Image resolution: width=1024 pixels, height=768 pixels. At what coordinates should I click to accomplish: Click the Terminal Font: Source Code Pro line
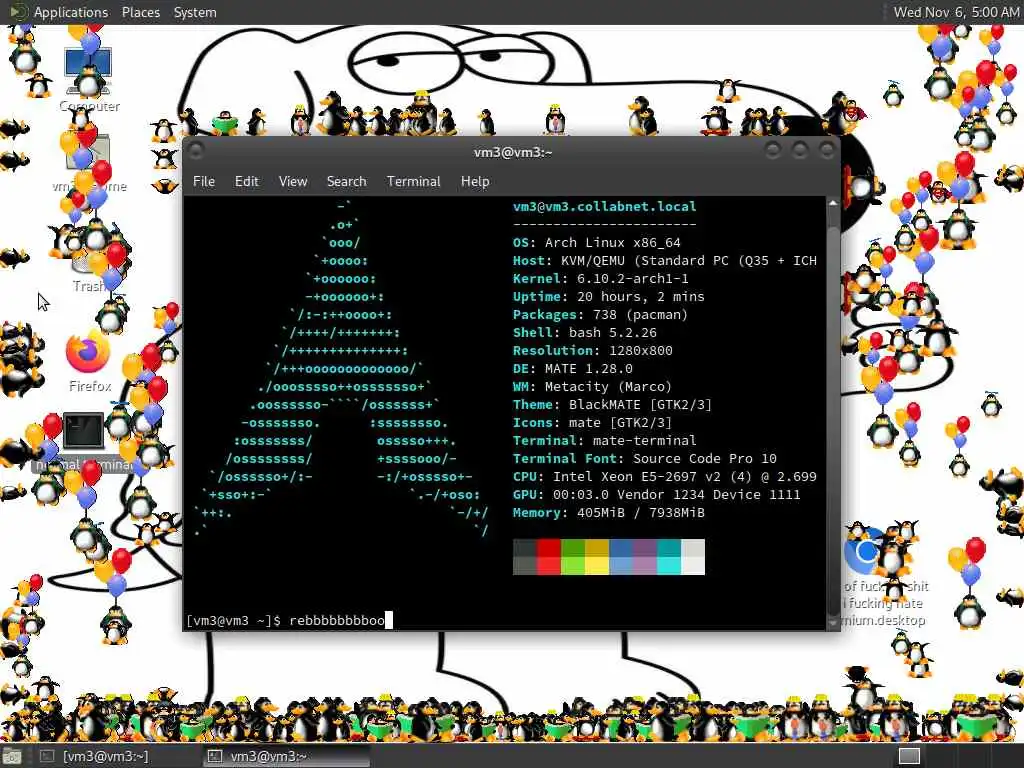tap(645, 458)
